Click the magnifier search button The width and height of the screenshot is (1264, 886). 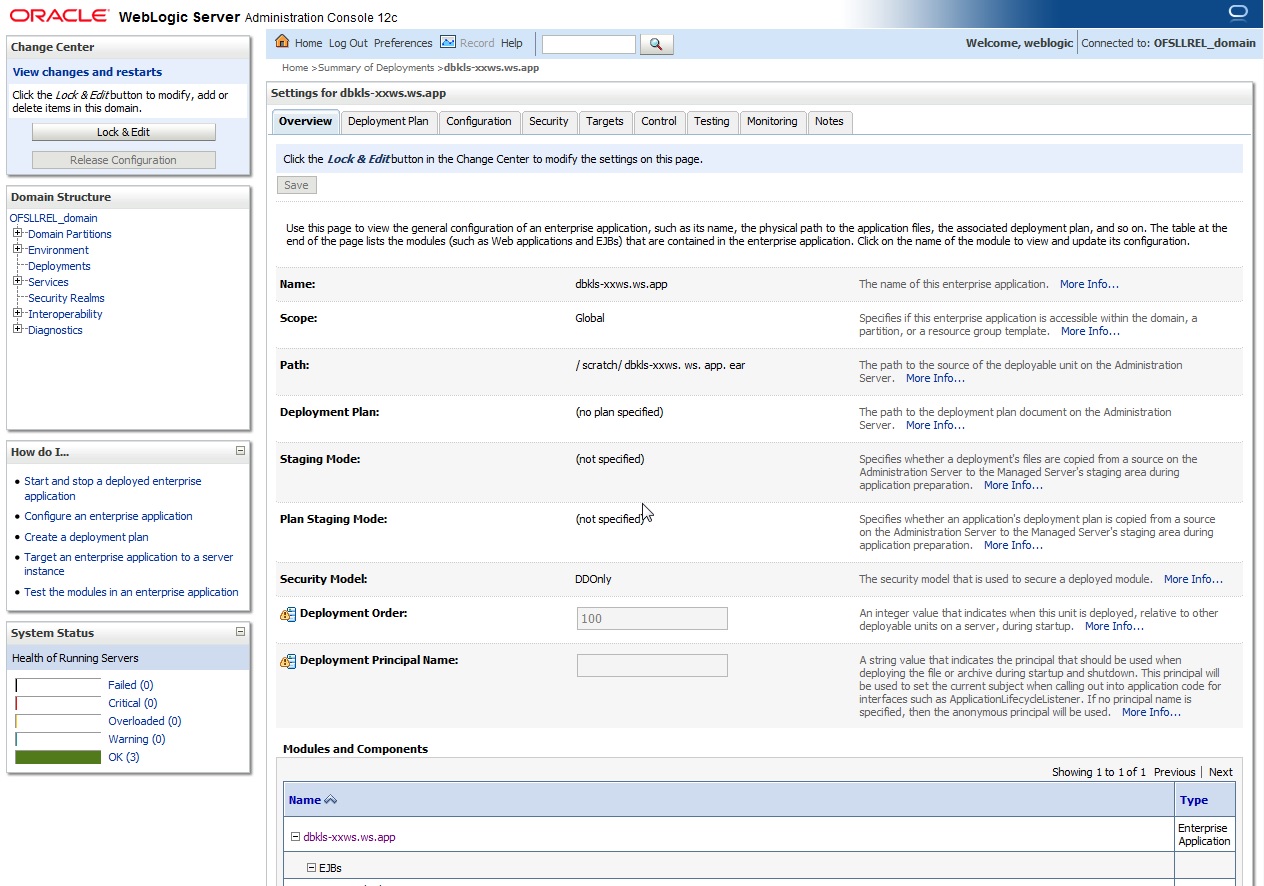(x=656, y=44)
